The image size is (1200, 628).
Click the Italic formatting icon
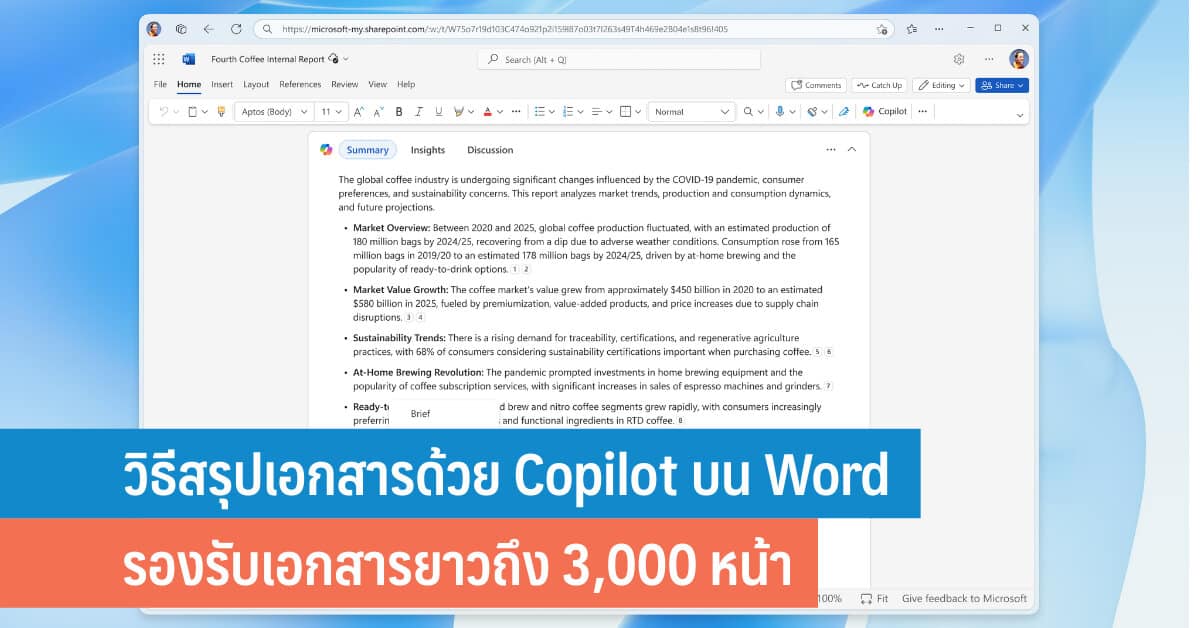pyautogui.click(x=419, y=112)
